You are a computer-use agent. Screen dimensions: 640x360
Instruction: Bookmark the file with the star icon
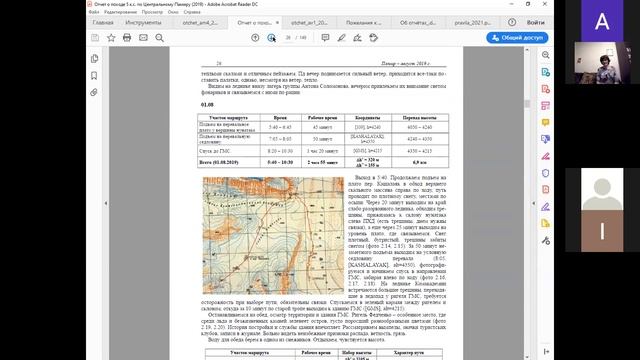click(x=111, y=38)
